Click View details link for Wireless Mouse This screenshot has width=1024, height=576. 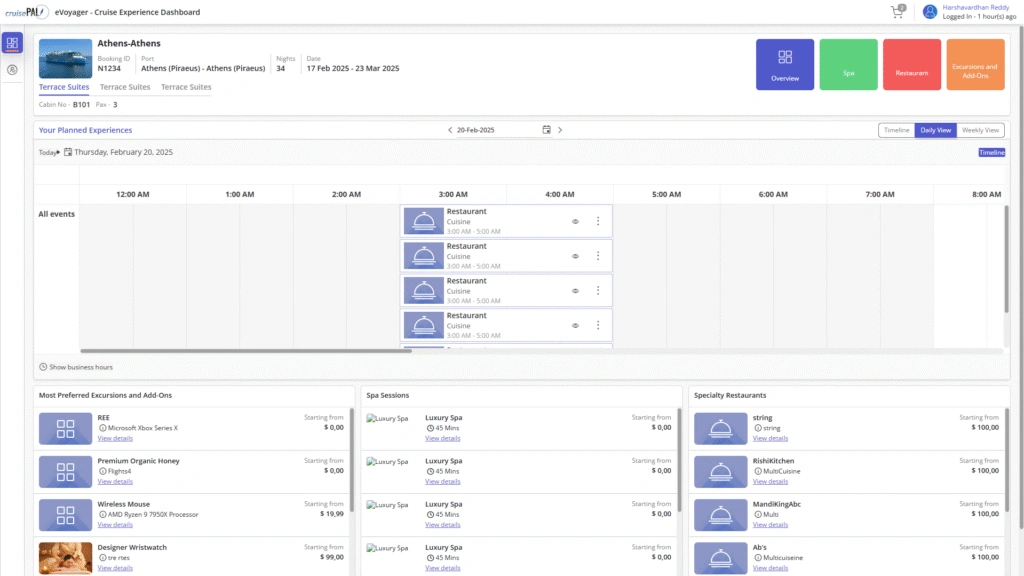click(115, 524)
